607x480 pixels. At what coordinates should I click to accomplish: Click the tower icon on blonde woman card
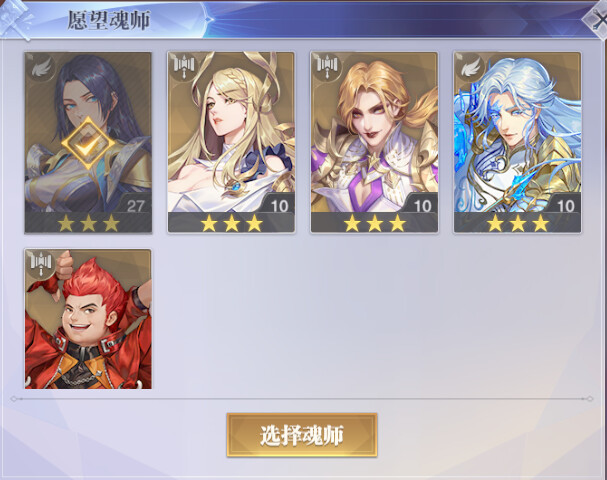point(184,67)
